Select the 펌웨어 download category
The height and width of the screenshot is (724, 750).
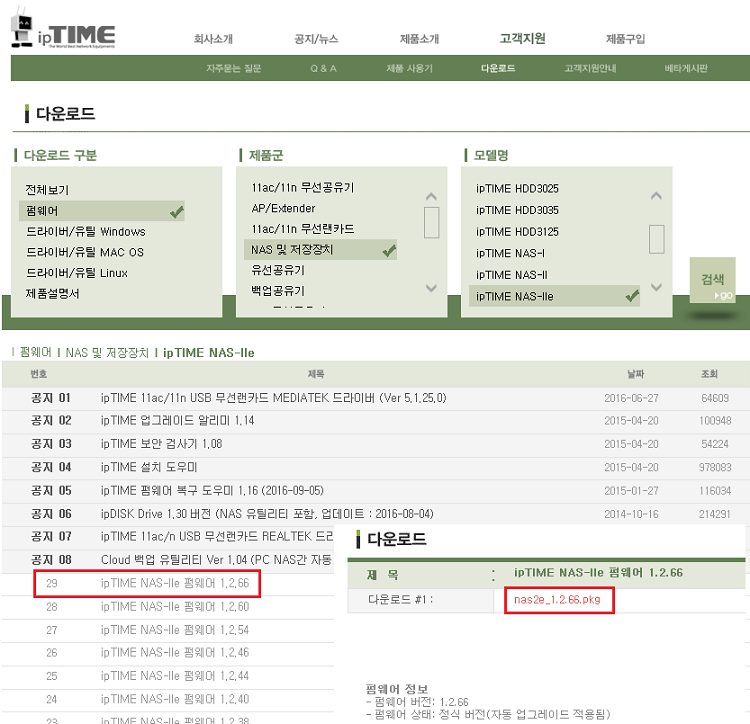(101, 211)
